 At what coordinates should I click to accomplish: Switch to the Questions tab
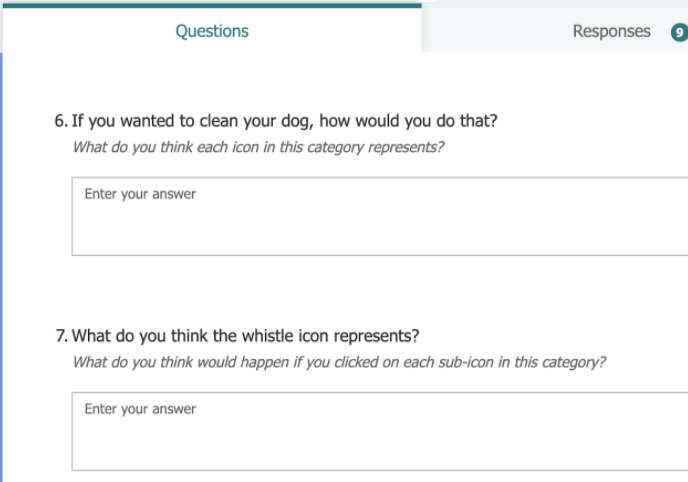pos(212,31)
